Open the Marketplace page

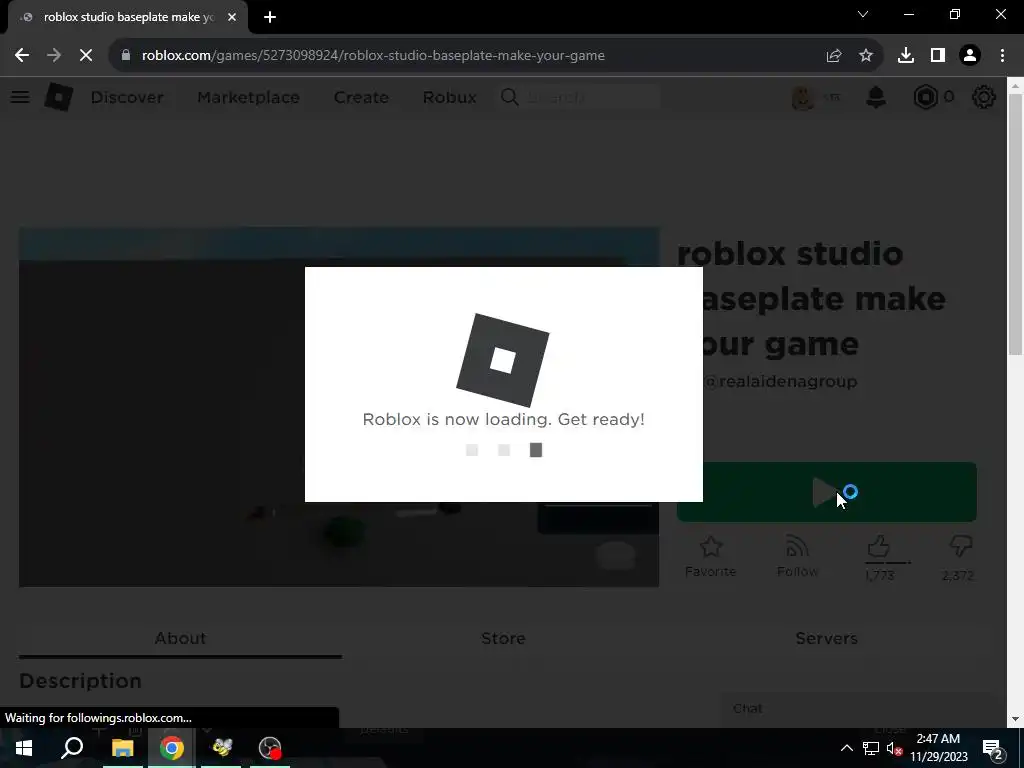tap(248, 97)
